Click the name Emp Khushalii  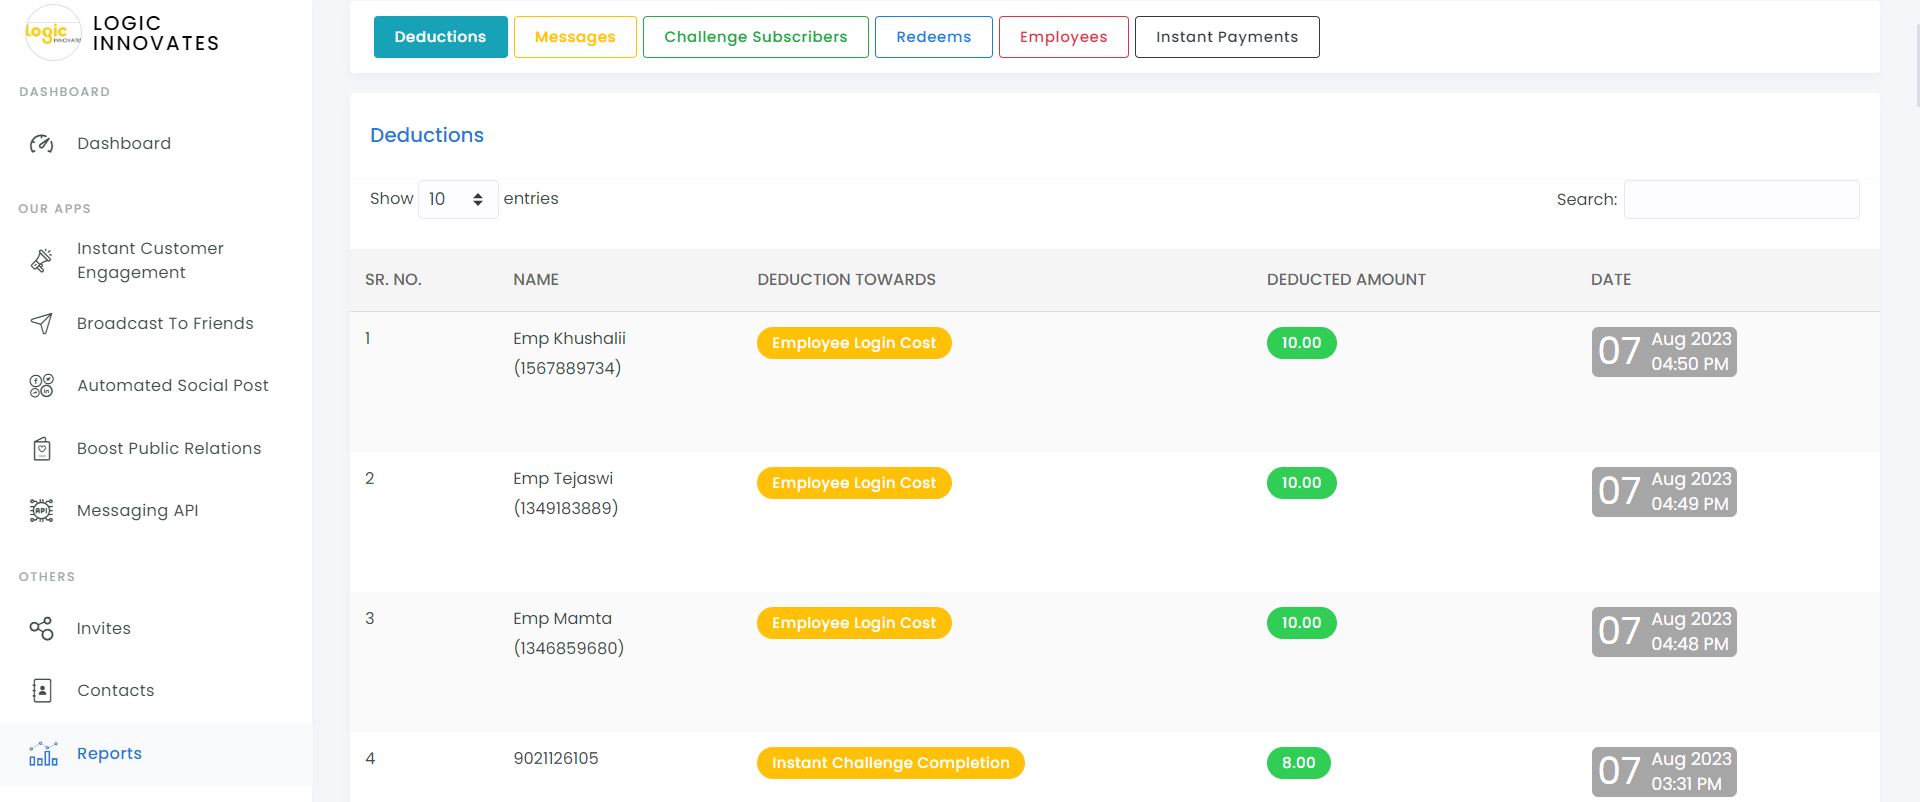pos(569,338)
